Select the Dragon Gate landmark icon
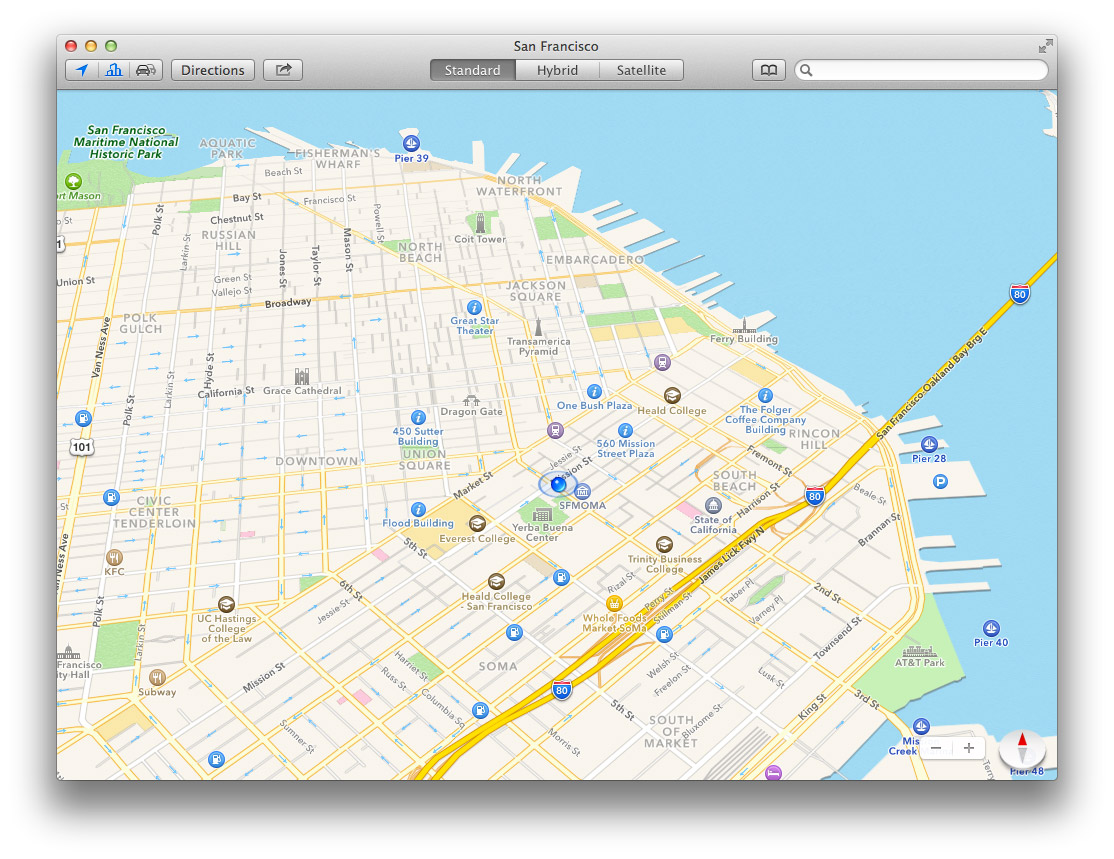 click(471, 400)
